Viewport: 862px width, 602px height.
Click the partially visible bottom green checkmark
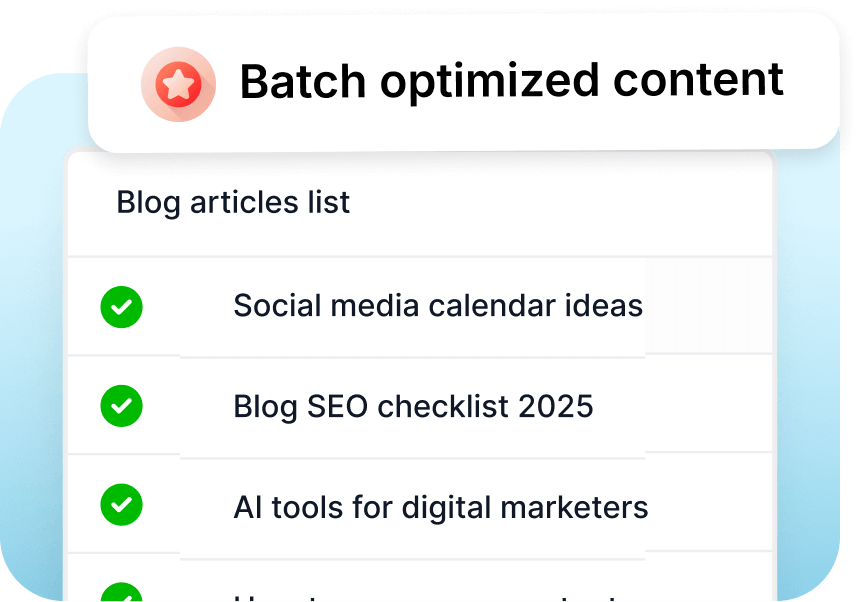tap(122, 595)
